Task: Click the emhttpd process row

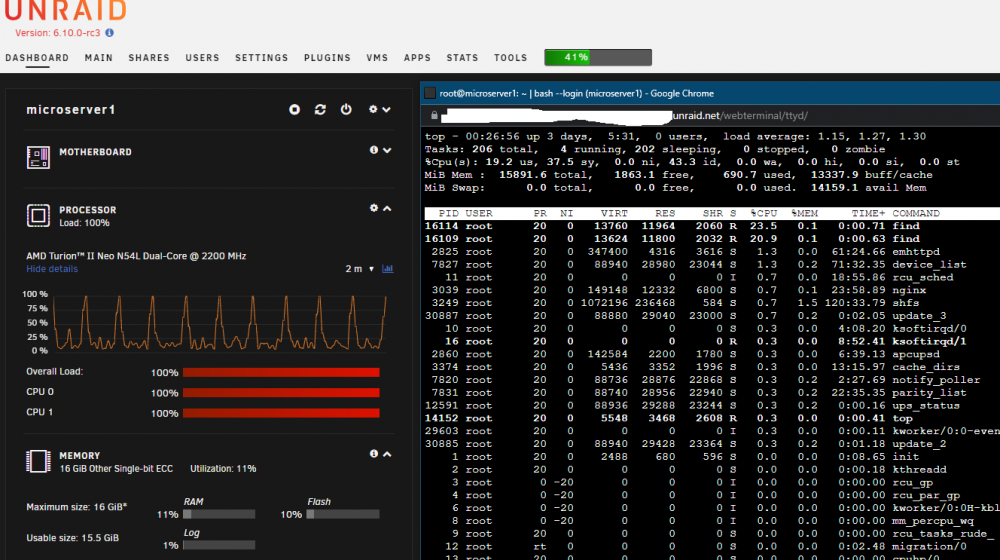Action: pyautogui.click(x=712, y=251)
